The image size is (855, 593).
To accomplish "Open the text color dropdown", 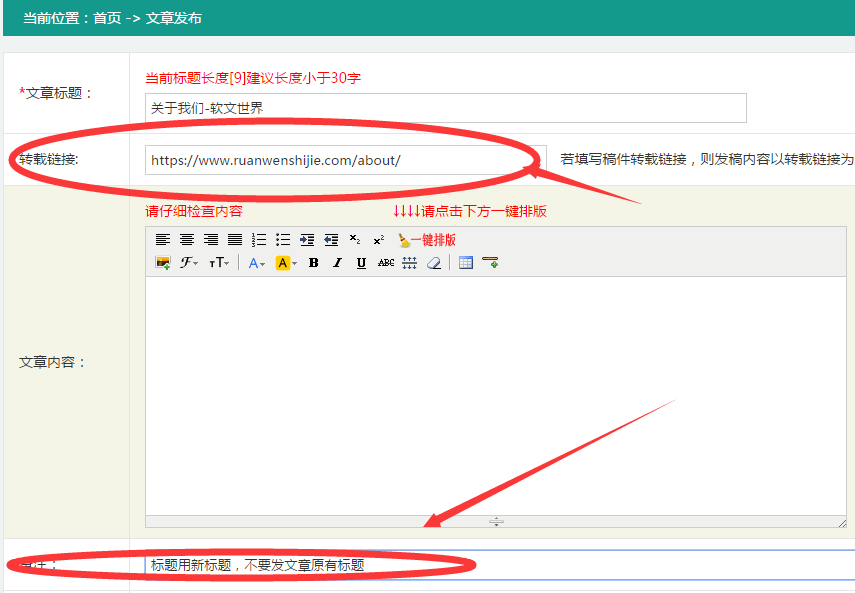I will (257, 263).
